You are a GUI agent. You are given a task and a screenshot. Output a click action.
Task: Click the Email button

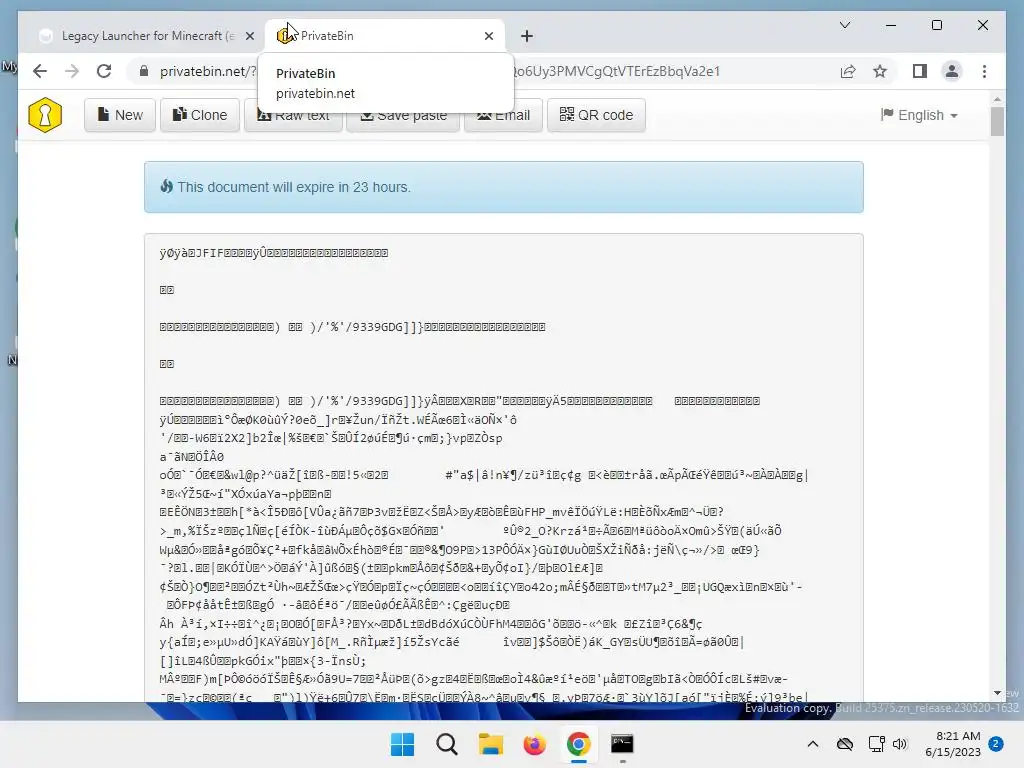(504, 116)
